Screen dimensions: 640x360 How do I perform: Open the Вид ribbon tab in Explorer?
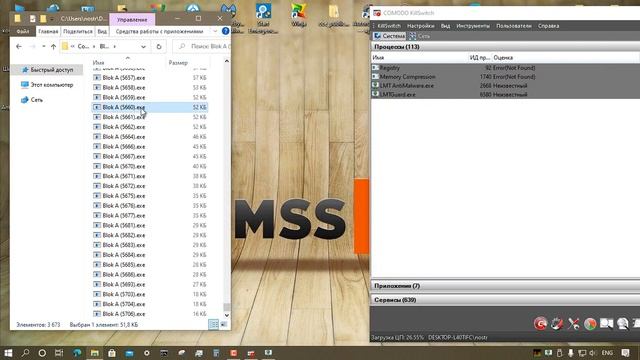click(102, 31)
